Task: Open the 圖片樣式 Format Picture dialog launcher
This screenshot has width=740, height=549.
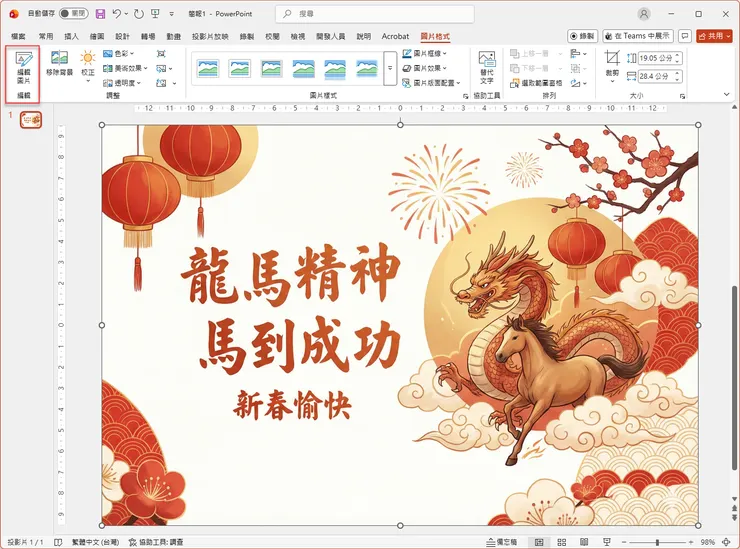Action: click(465, 96)
